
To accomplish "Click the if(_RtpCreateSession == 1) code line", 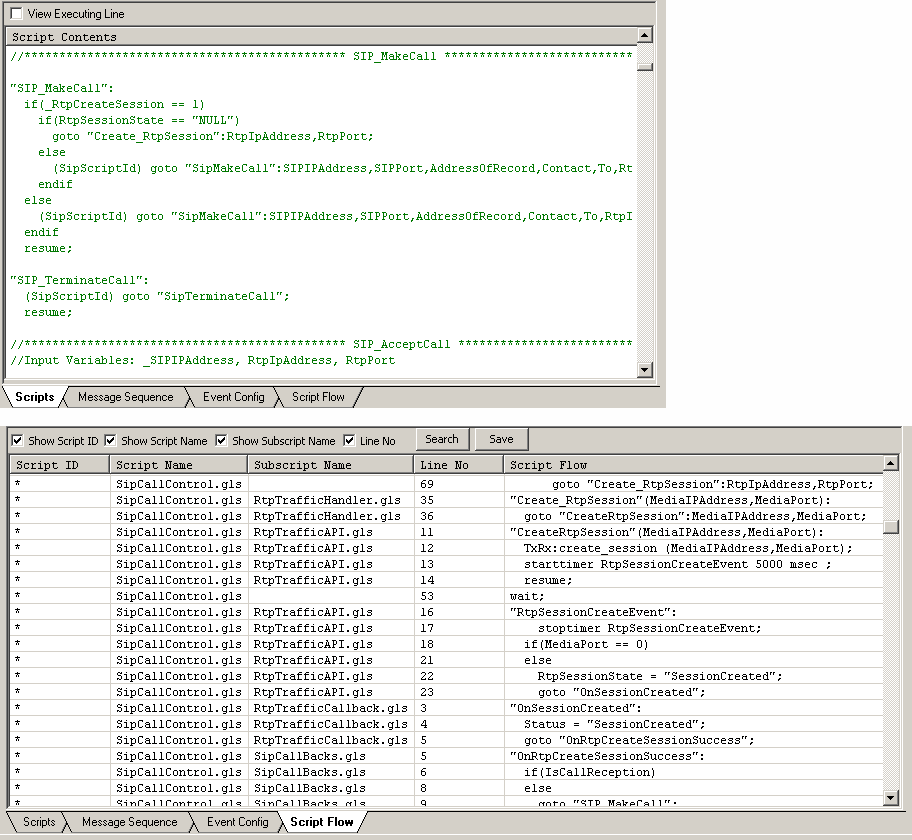I will coord(114,104).
